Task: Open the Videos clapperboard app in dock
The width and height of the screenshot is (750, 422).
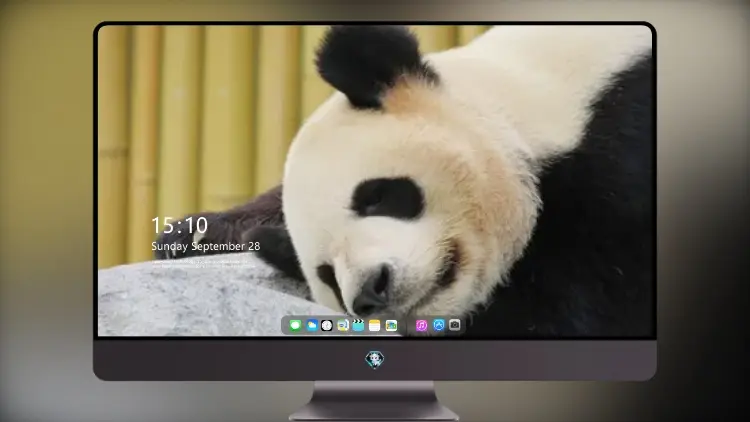Action: coord(358,325)
